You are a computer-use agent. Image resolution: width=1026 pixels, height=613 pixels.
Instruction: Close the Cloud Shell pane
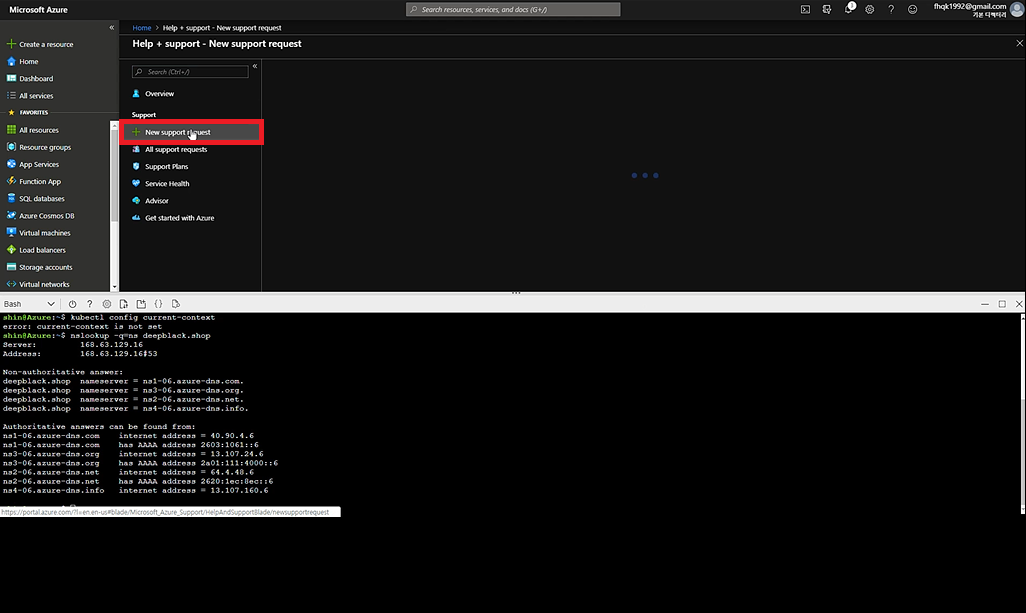1019,304
